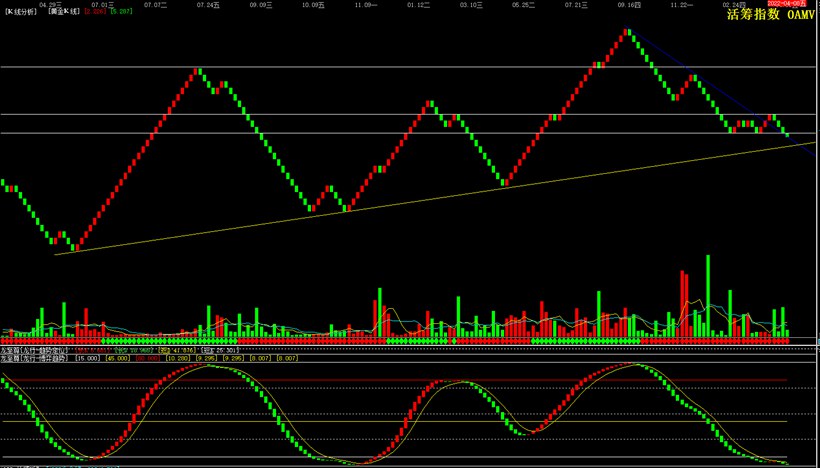
Task: Click the 03.10 date axis label
Action: 471,4
